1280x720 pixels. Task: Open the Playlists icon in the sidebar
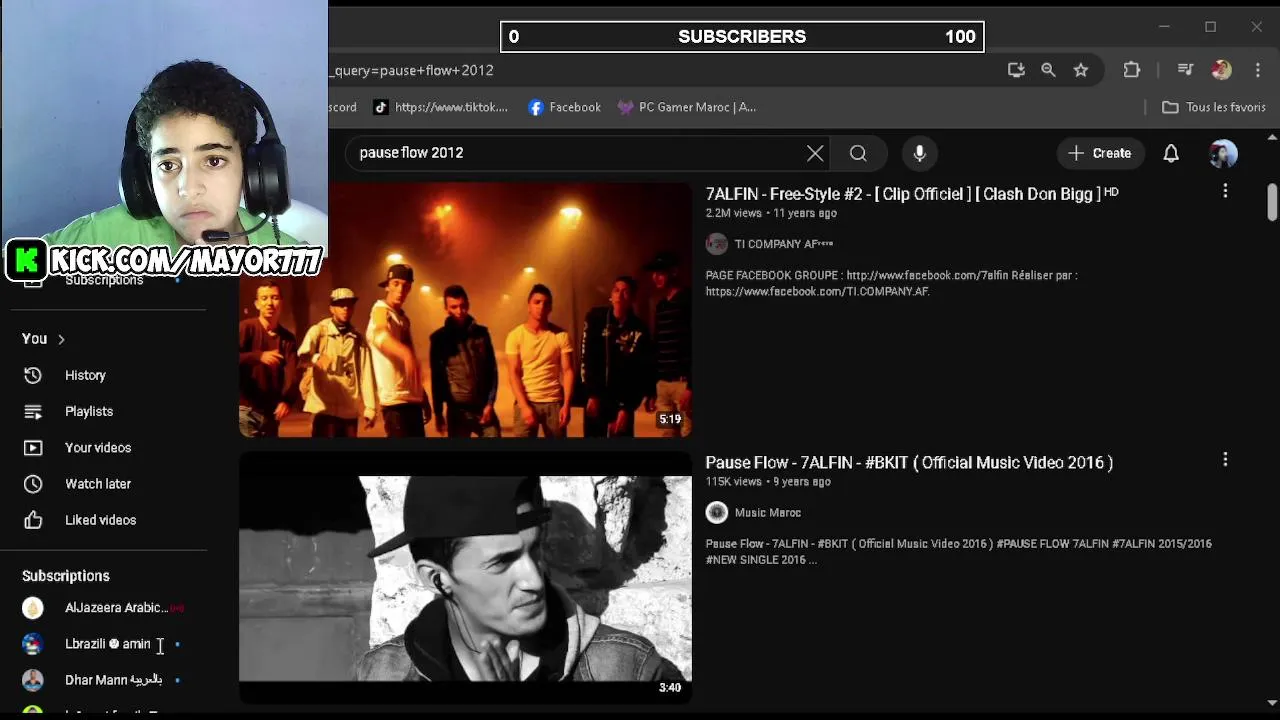33,411
